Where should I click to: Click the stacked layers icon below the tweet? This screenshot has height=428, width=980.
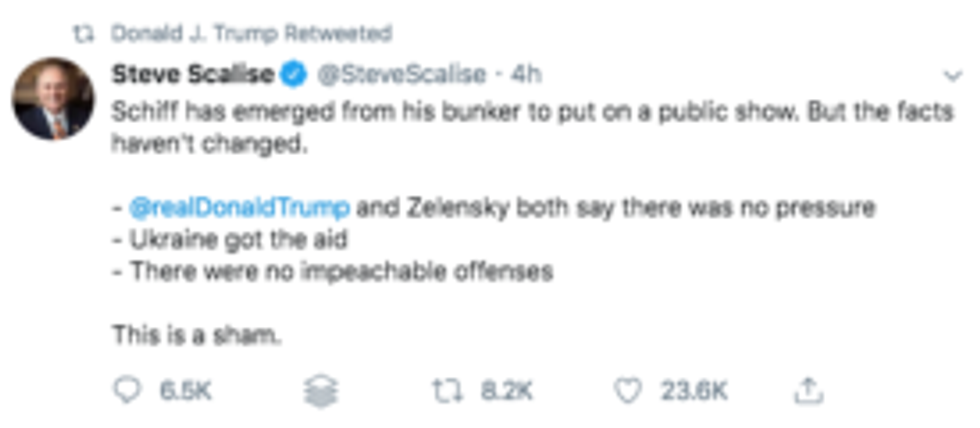click(x=321, y=392)
